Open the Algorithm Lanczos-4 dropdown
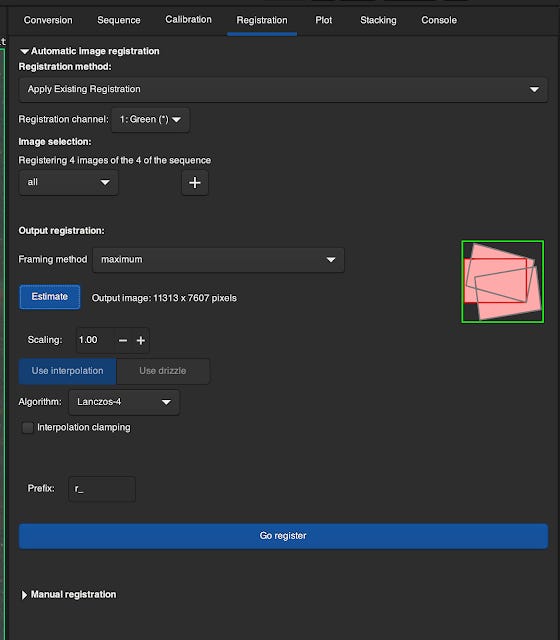The width and height of the screenshot is (560, 640). click(x=124, y=402)
